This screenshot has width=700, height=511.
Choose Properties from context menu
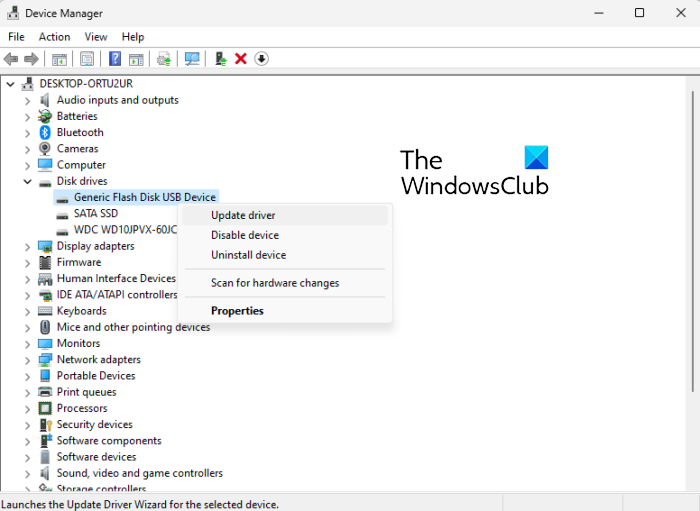click(285, 311)
